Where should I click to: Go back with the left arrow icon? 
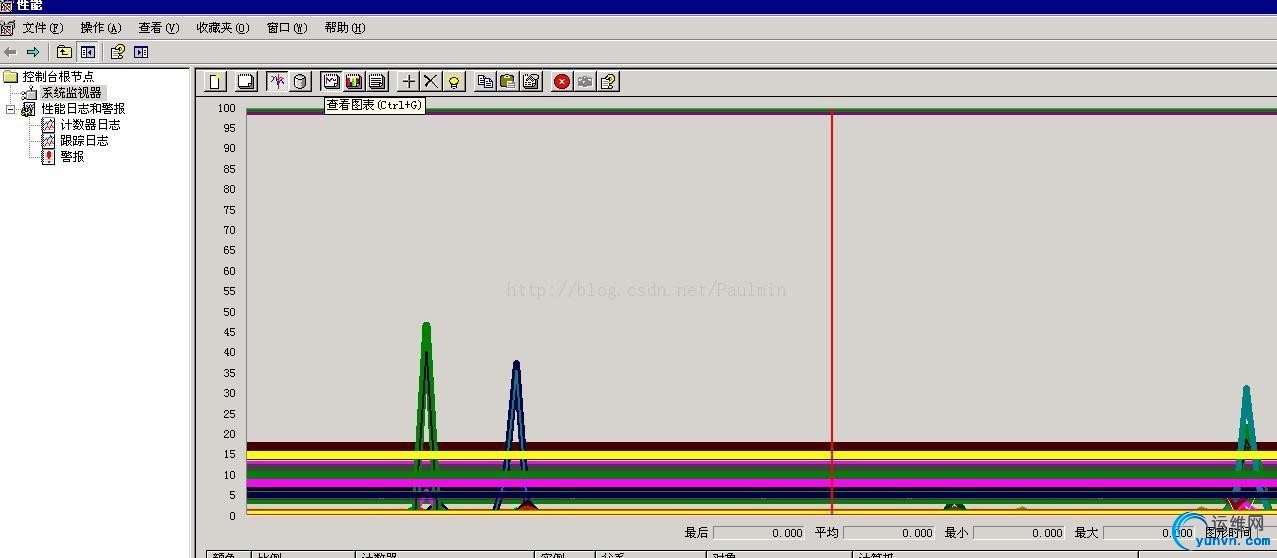click(x=11, y=52)
